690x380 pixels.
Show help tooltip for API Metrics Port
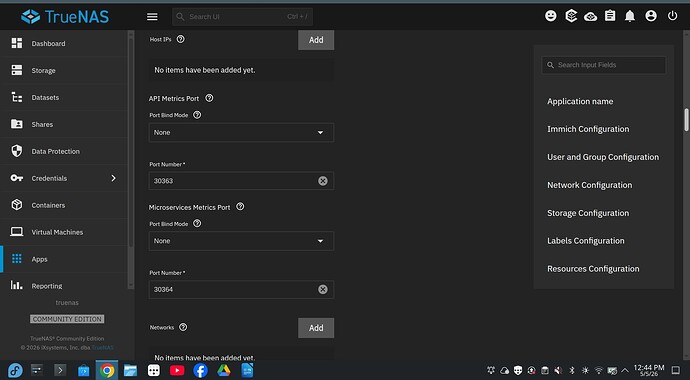(x=209, y=98)
